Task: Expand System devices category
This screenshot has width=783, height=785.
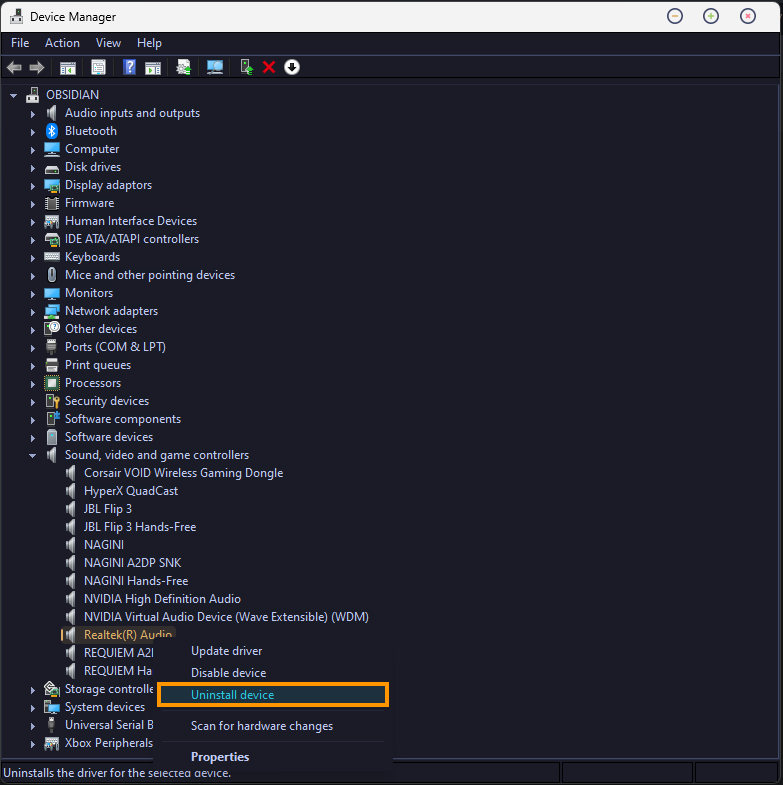Action: point(33,708)
